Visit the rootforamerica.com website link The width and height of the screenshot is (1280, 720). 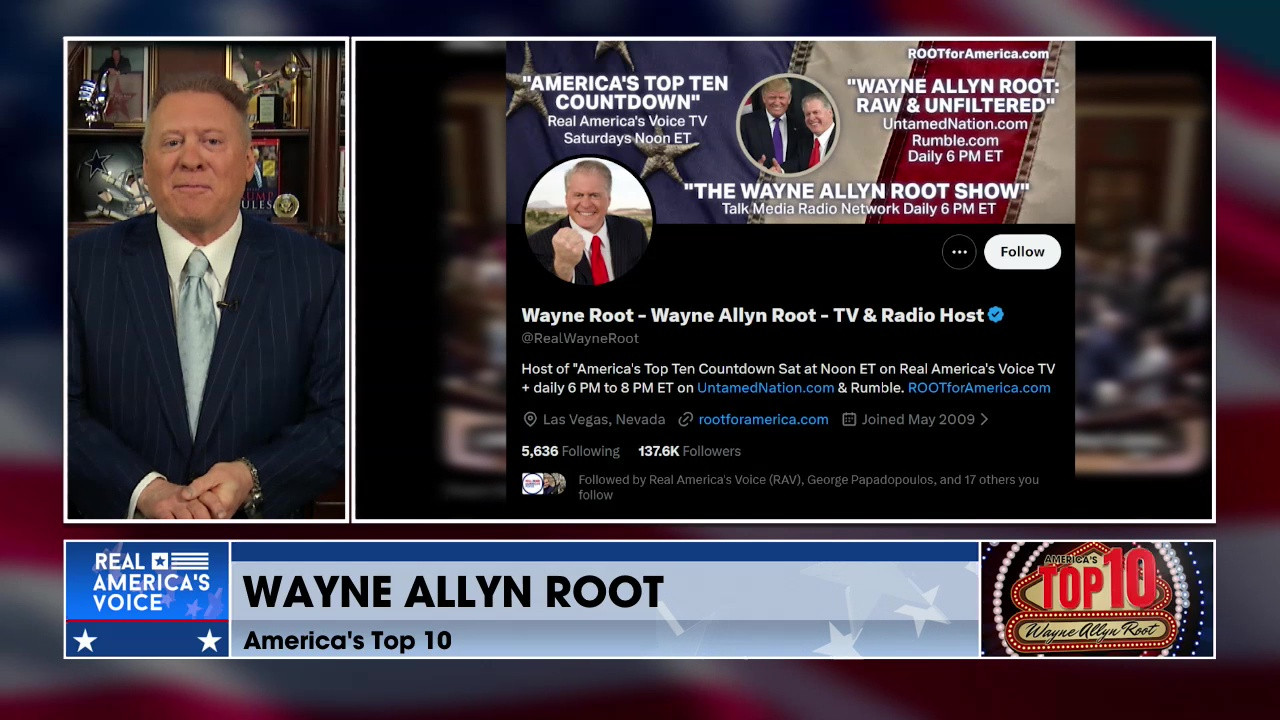pyautogui.click(x=763, y=420)
